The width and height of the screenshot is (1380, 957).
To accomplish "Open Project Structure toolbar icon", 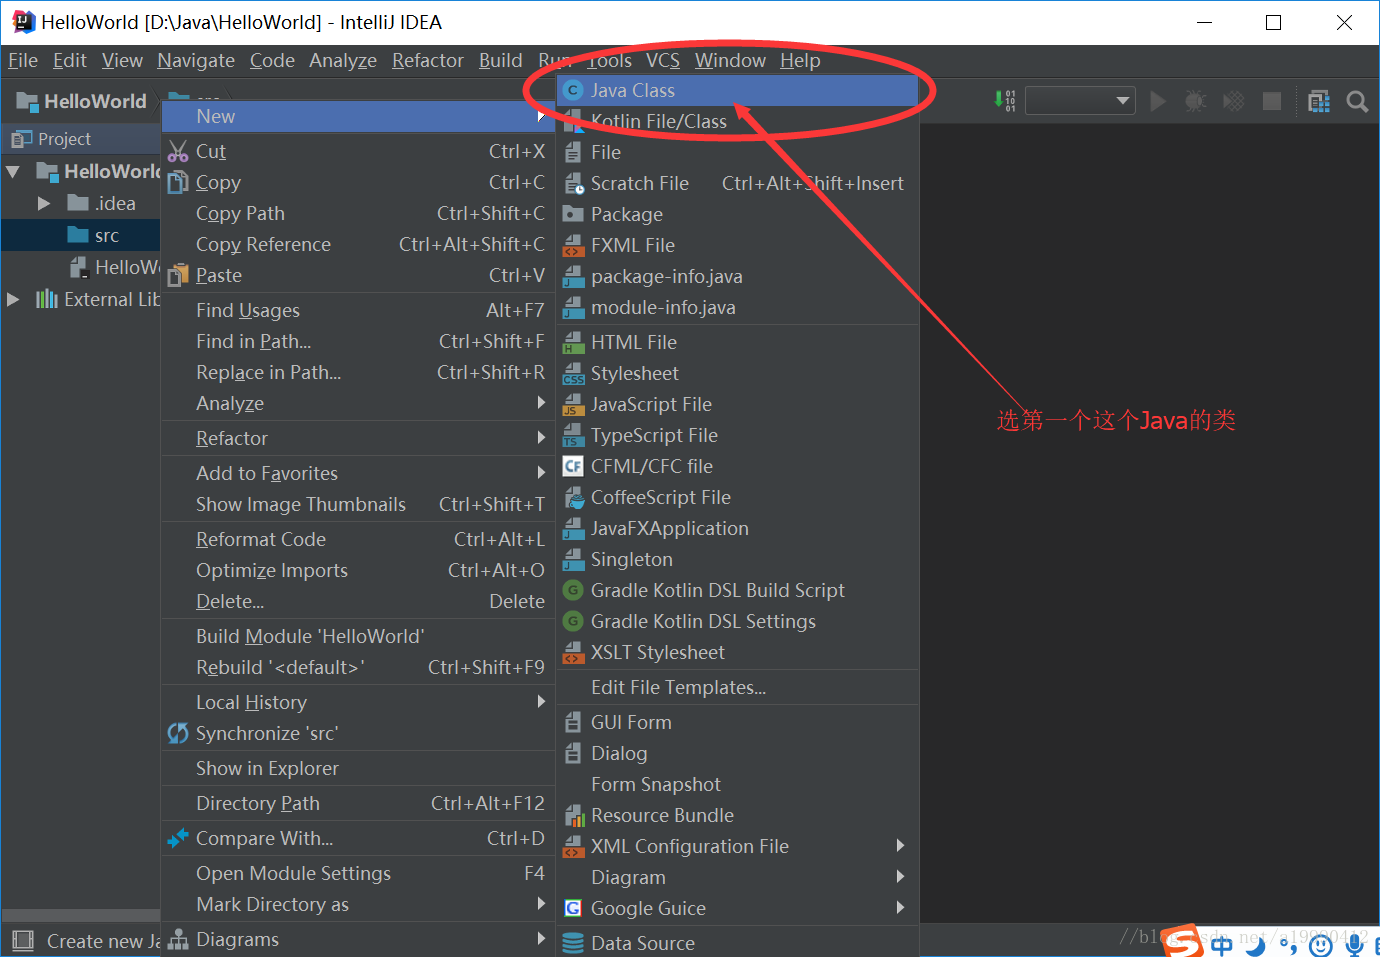I will (x=1319, y=101).
